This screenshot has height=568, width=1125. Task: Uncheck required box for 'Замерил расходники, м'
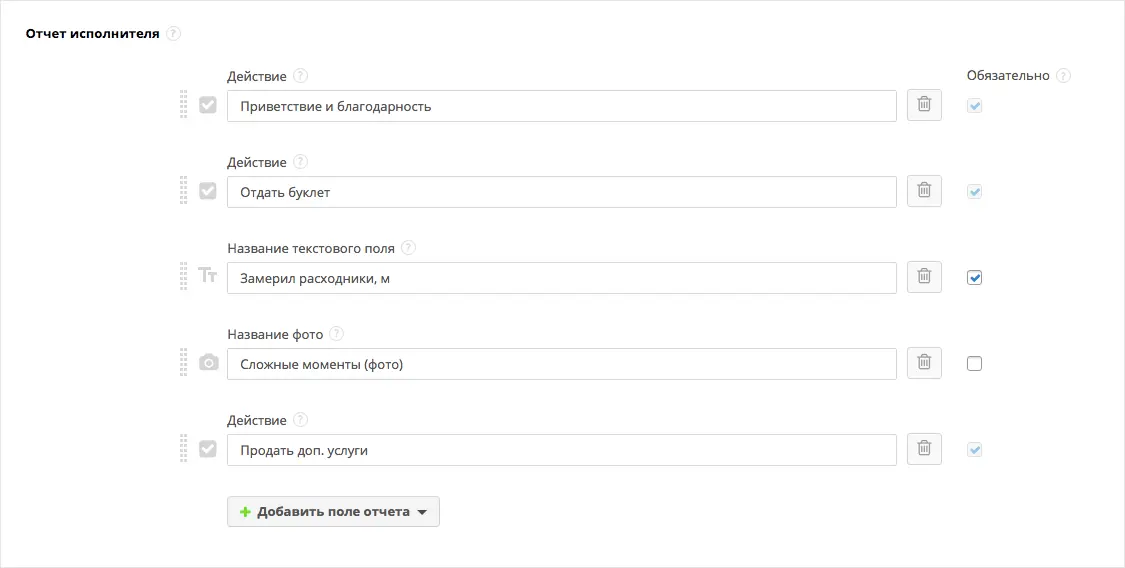(974, 278)
